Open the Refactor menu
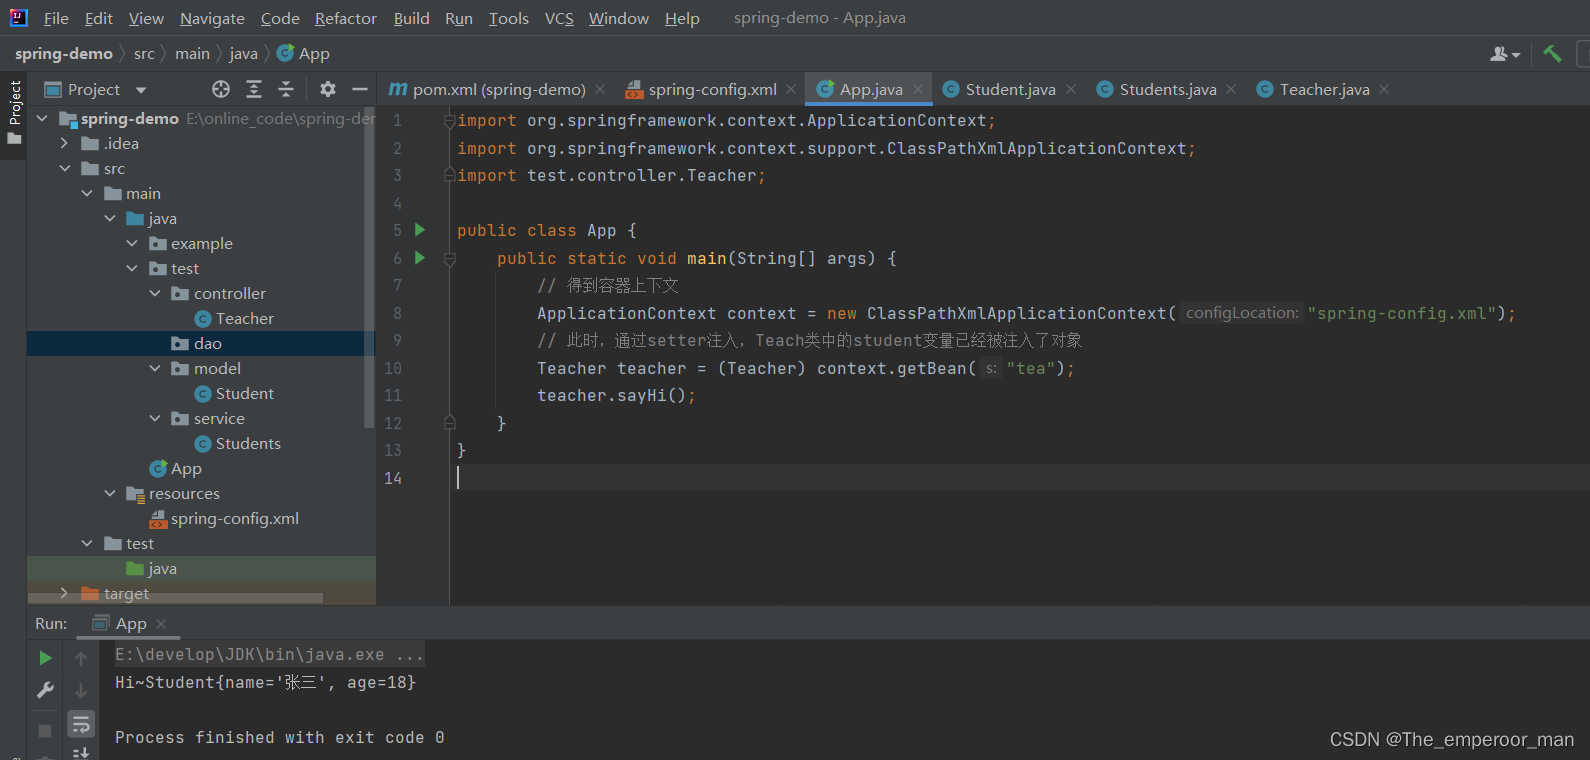The height and width of the screenshot is (760, 1590). click(346, 18)
